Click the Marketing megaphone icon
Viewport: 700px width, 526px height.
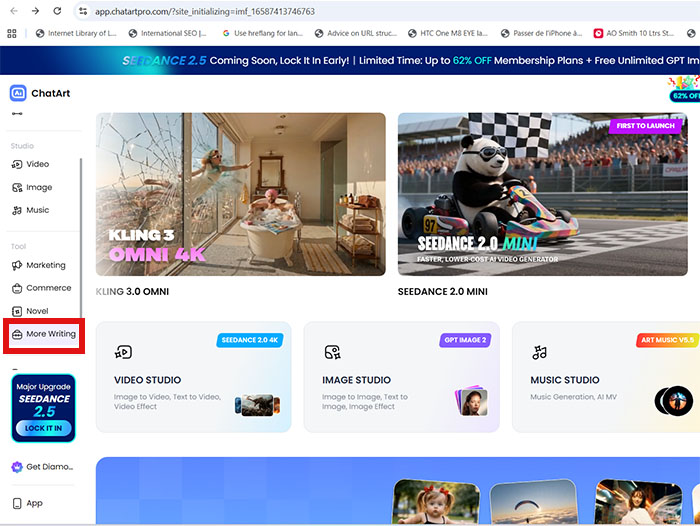point(17,266)
